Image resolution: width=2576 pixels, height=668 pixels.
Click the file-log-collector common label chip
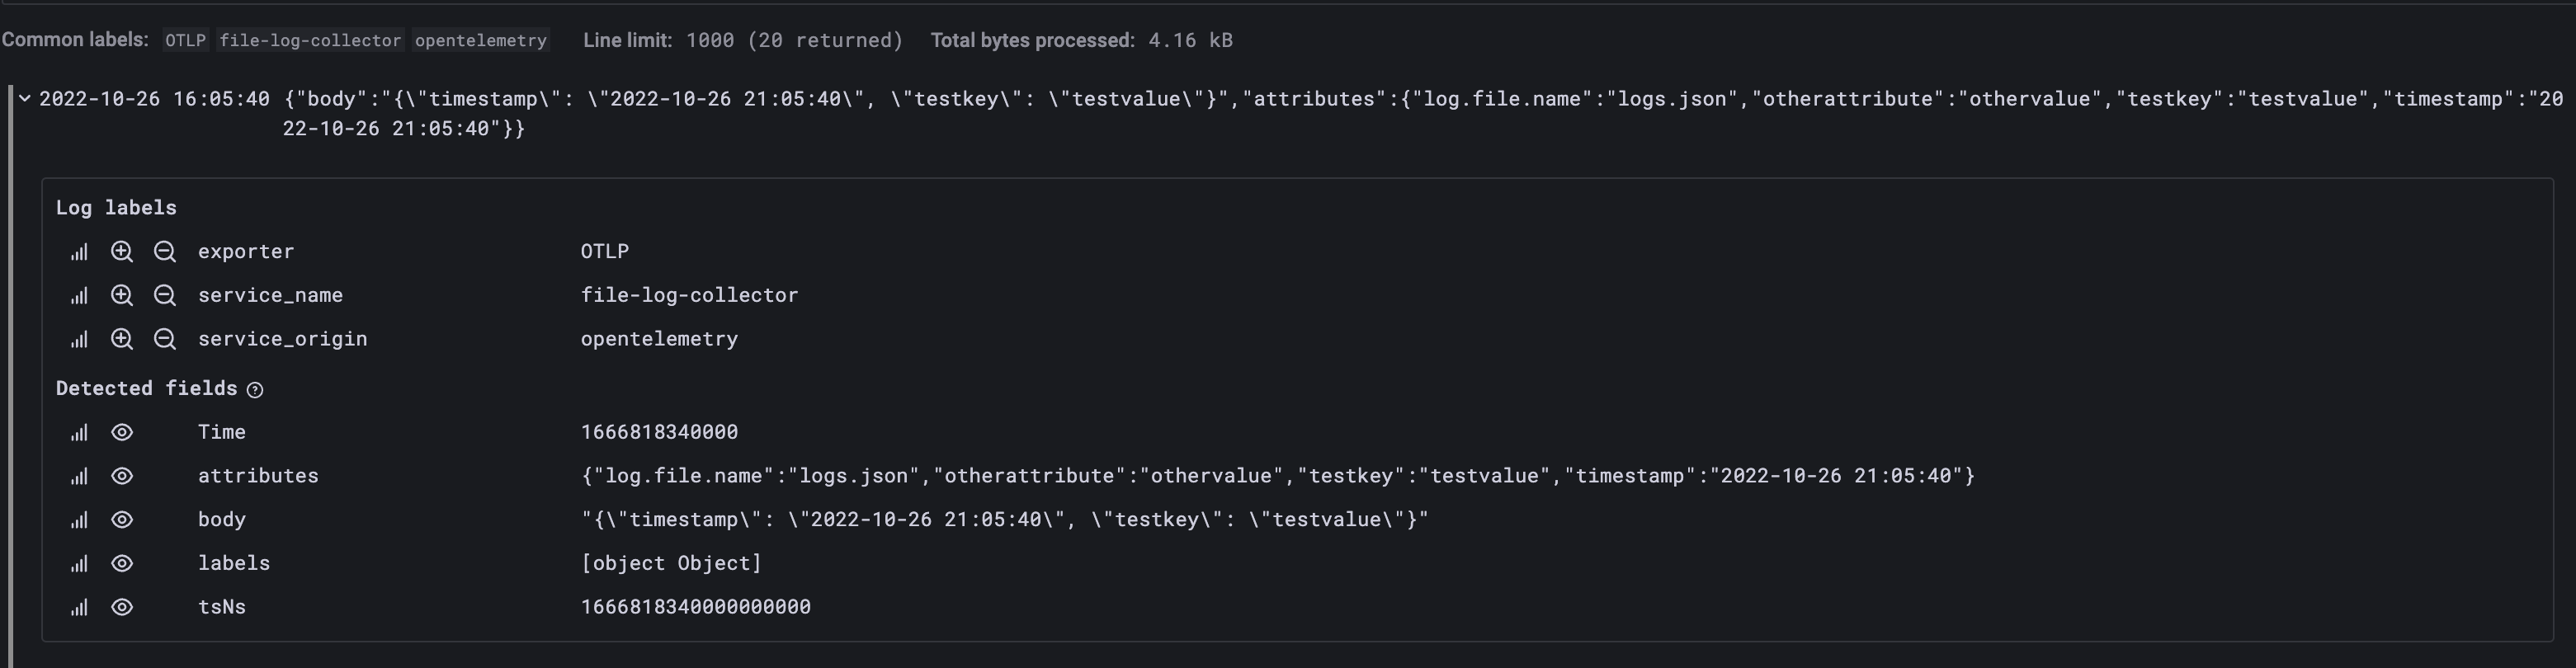point(310,41)
